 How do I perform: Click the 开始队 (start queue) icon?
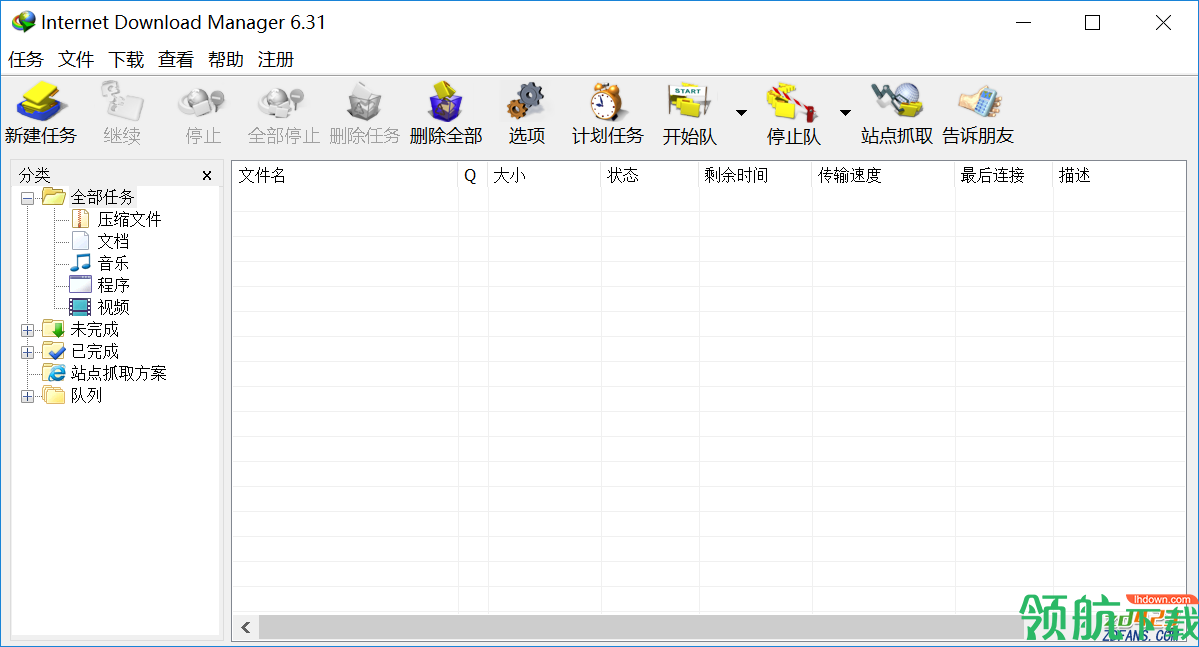(689, 102)
